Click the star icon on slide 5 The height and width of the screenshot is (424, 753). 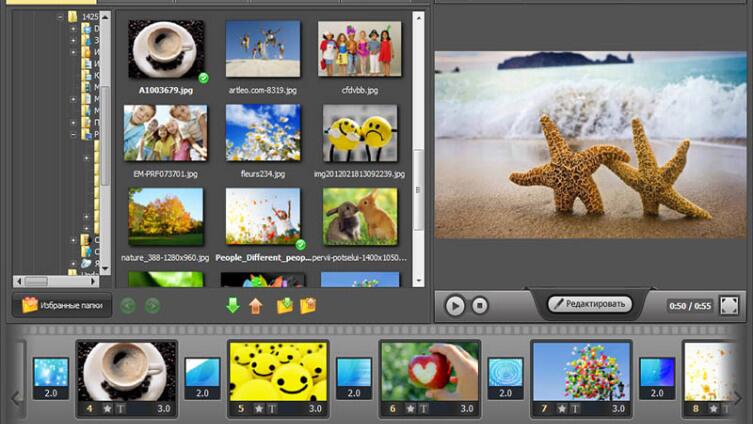click(259, 409)
